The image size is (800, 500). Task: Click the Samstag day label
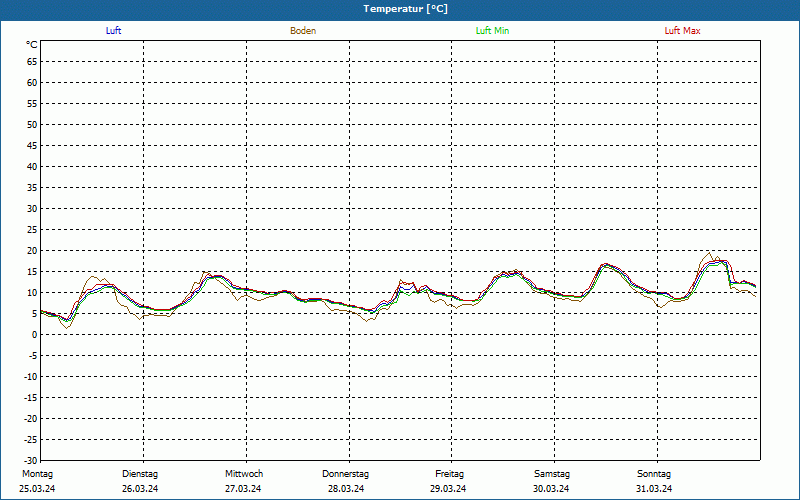pos(552,474)
